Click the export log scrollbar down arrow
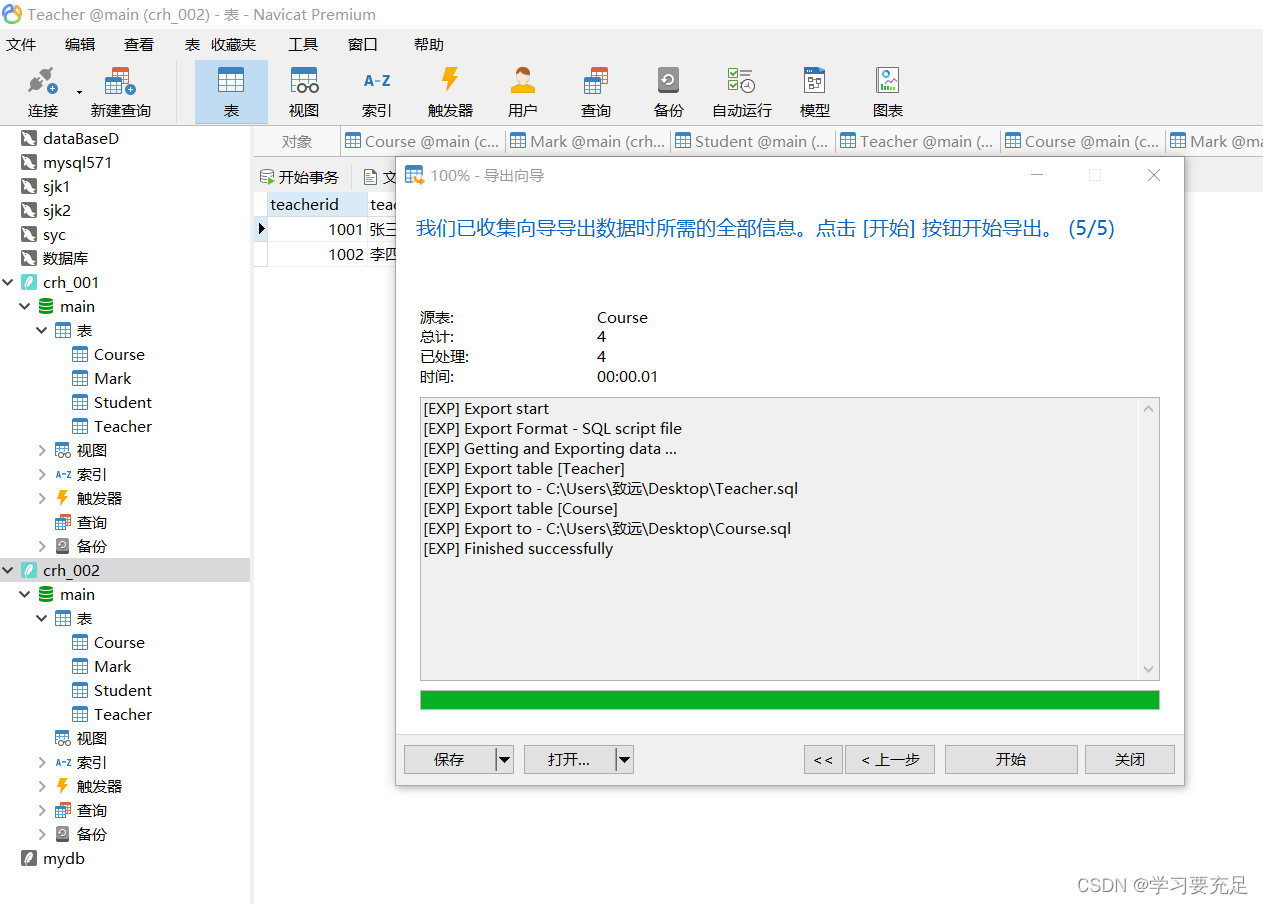 click(1149, 670)
